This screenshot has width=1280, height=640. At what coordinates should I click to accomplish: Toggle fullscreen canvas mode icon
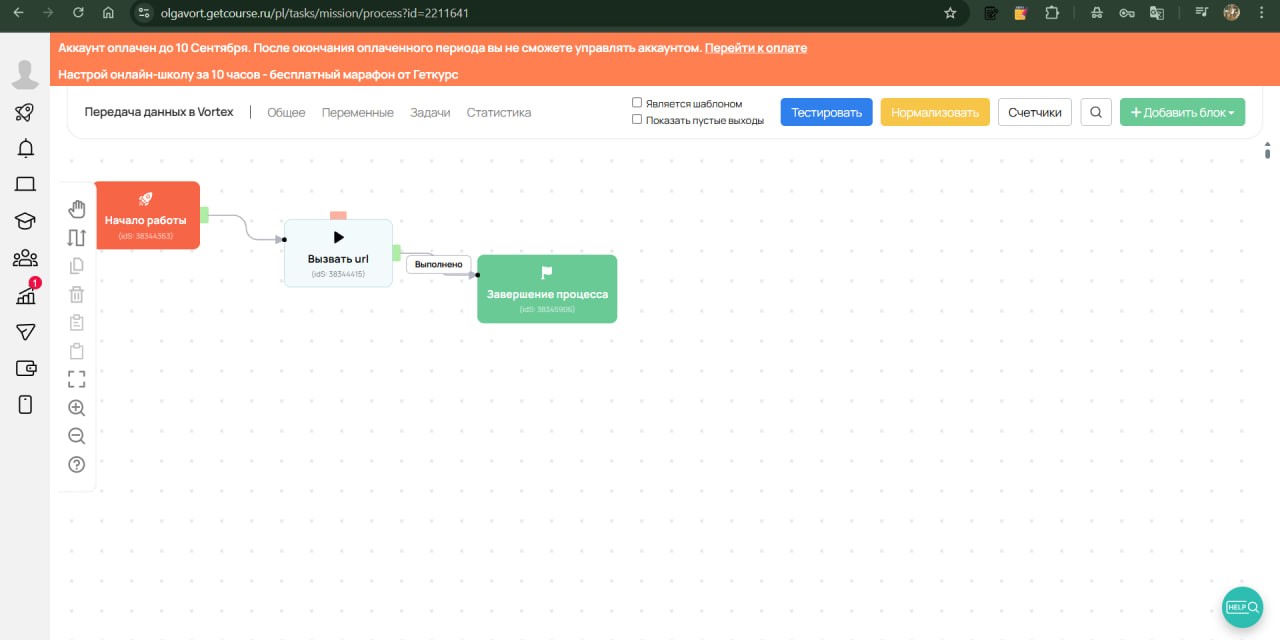click(x=77, y=379)
